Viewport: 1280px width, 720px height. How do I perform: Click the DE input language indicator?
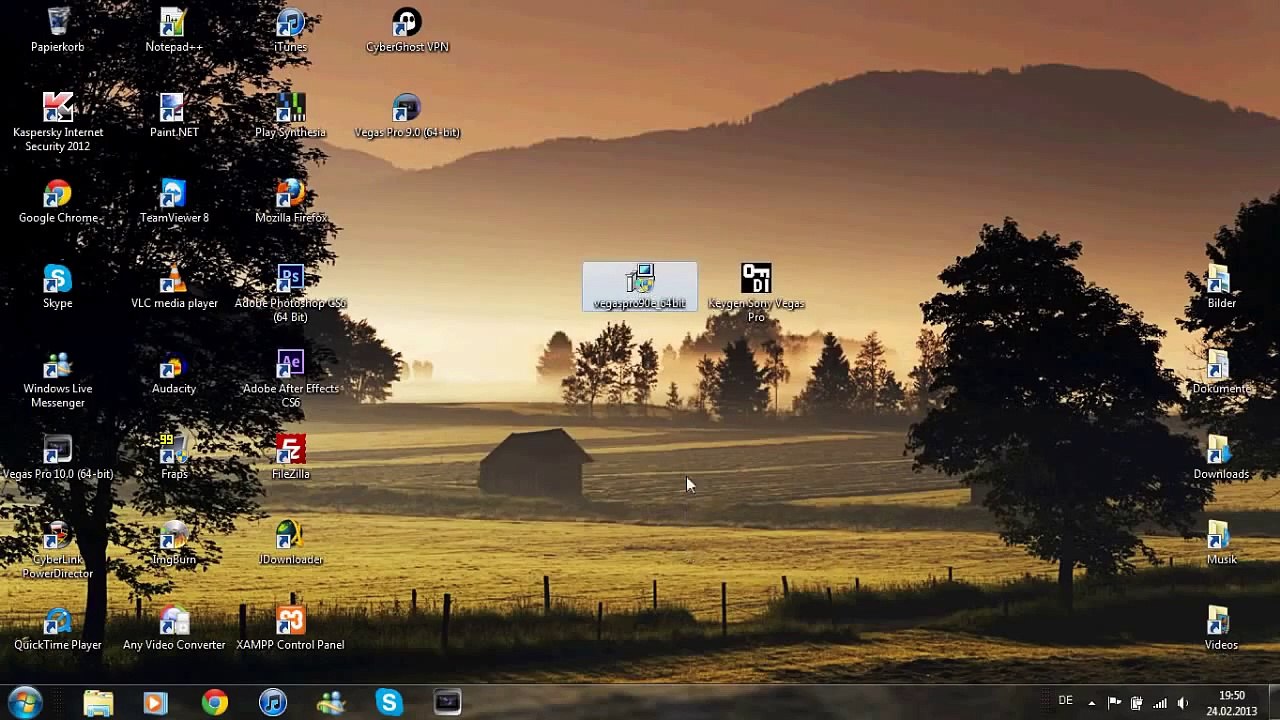tap(1066, 701)
